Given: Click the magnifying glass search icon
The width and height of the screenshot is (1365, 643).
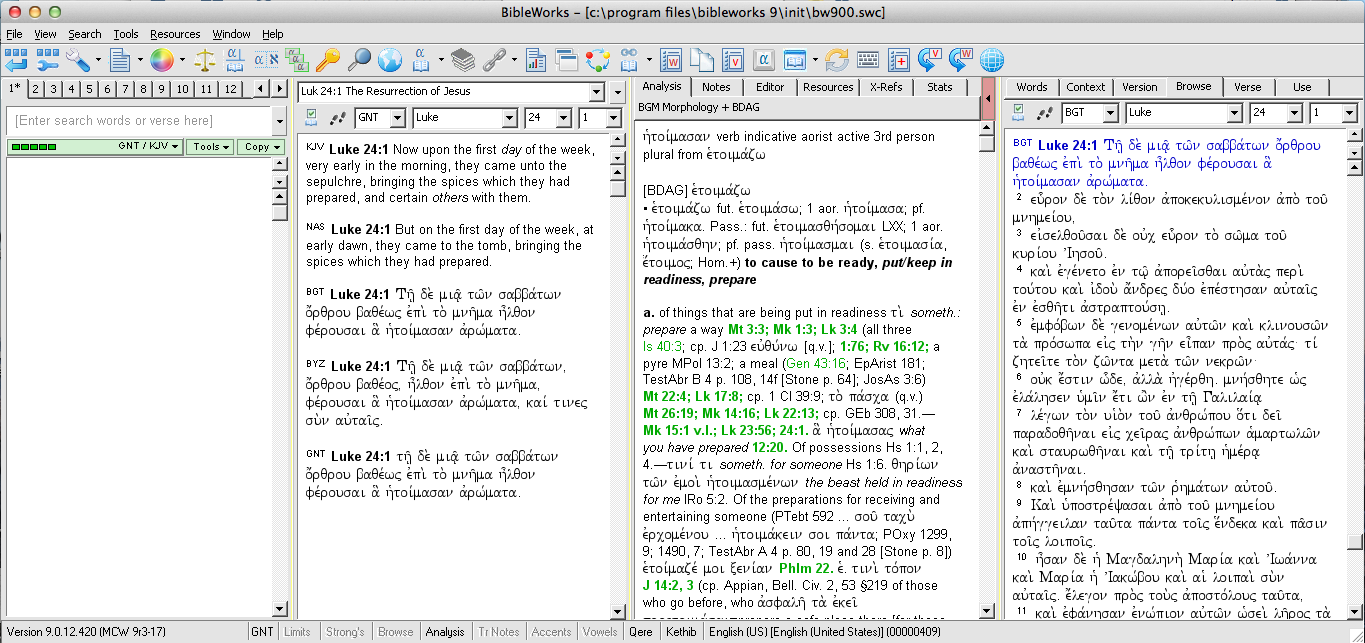Looking at the screenshot, I should pyautogui.click(x=359, y=60).
